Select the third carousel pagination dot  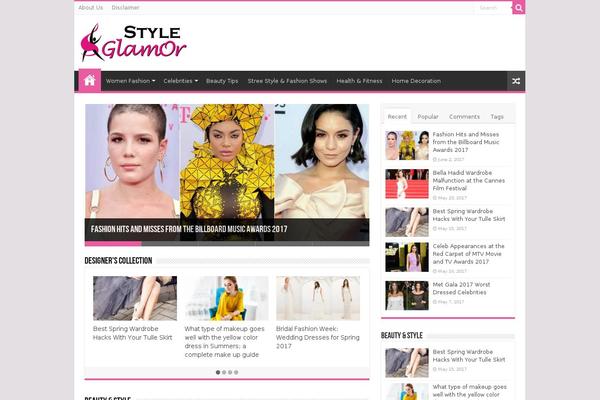230,372
